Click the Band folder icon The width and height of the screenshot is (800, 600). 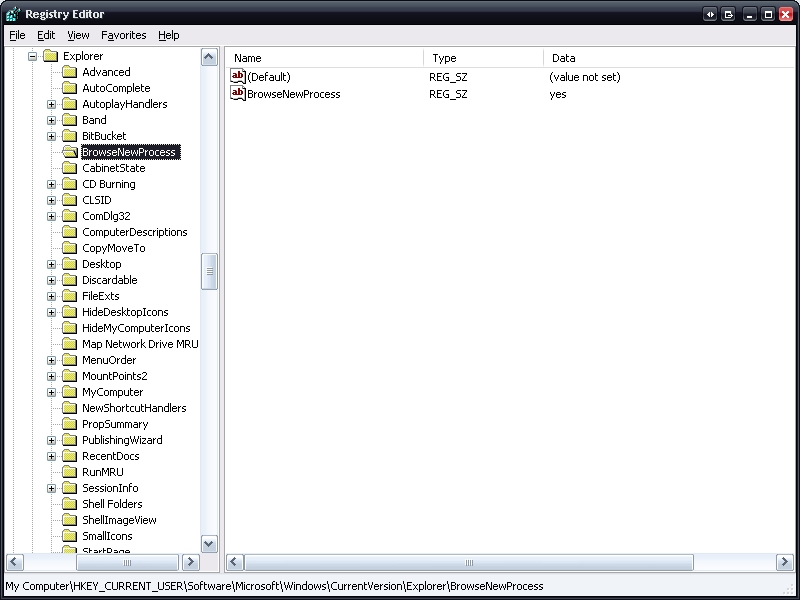pyautogui.click(x=69, y=120)
